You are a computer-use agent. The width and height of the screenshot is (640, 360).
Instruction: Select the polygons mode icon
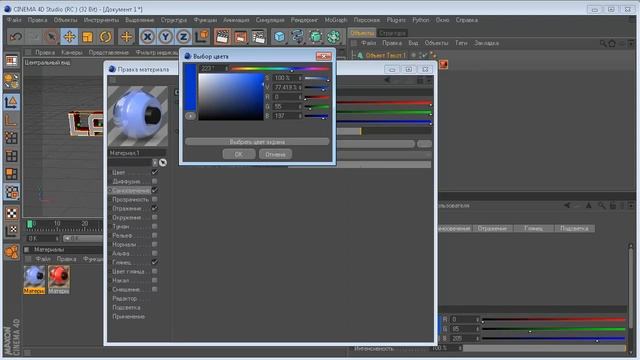[x=11, y=174]
